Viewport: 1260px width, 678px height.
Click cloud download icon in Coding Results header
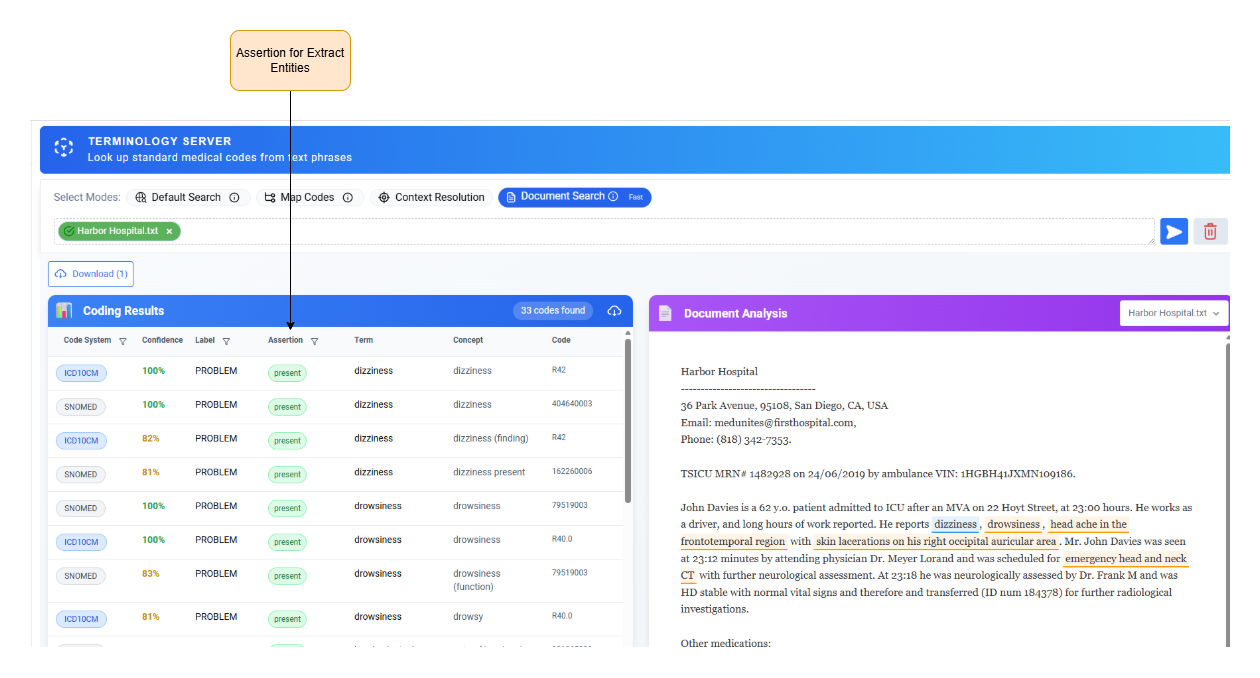pyautogui.click(x=614, y=311)
